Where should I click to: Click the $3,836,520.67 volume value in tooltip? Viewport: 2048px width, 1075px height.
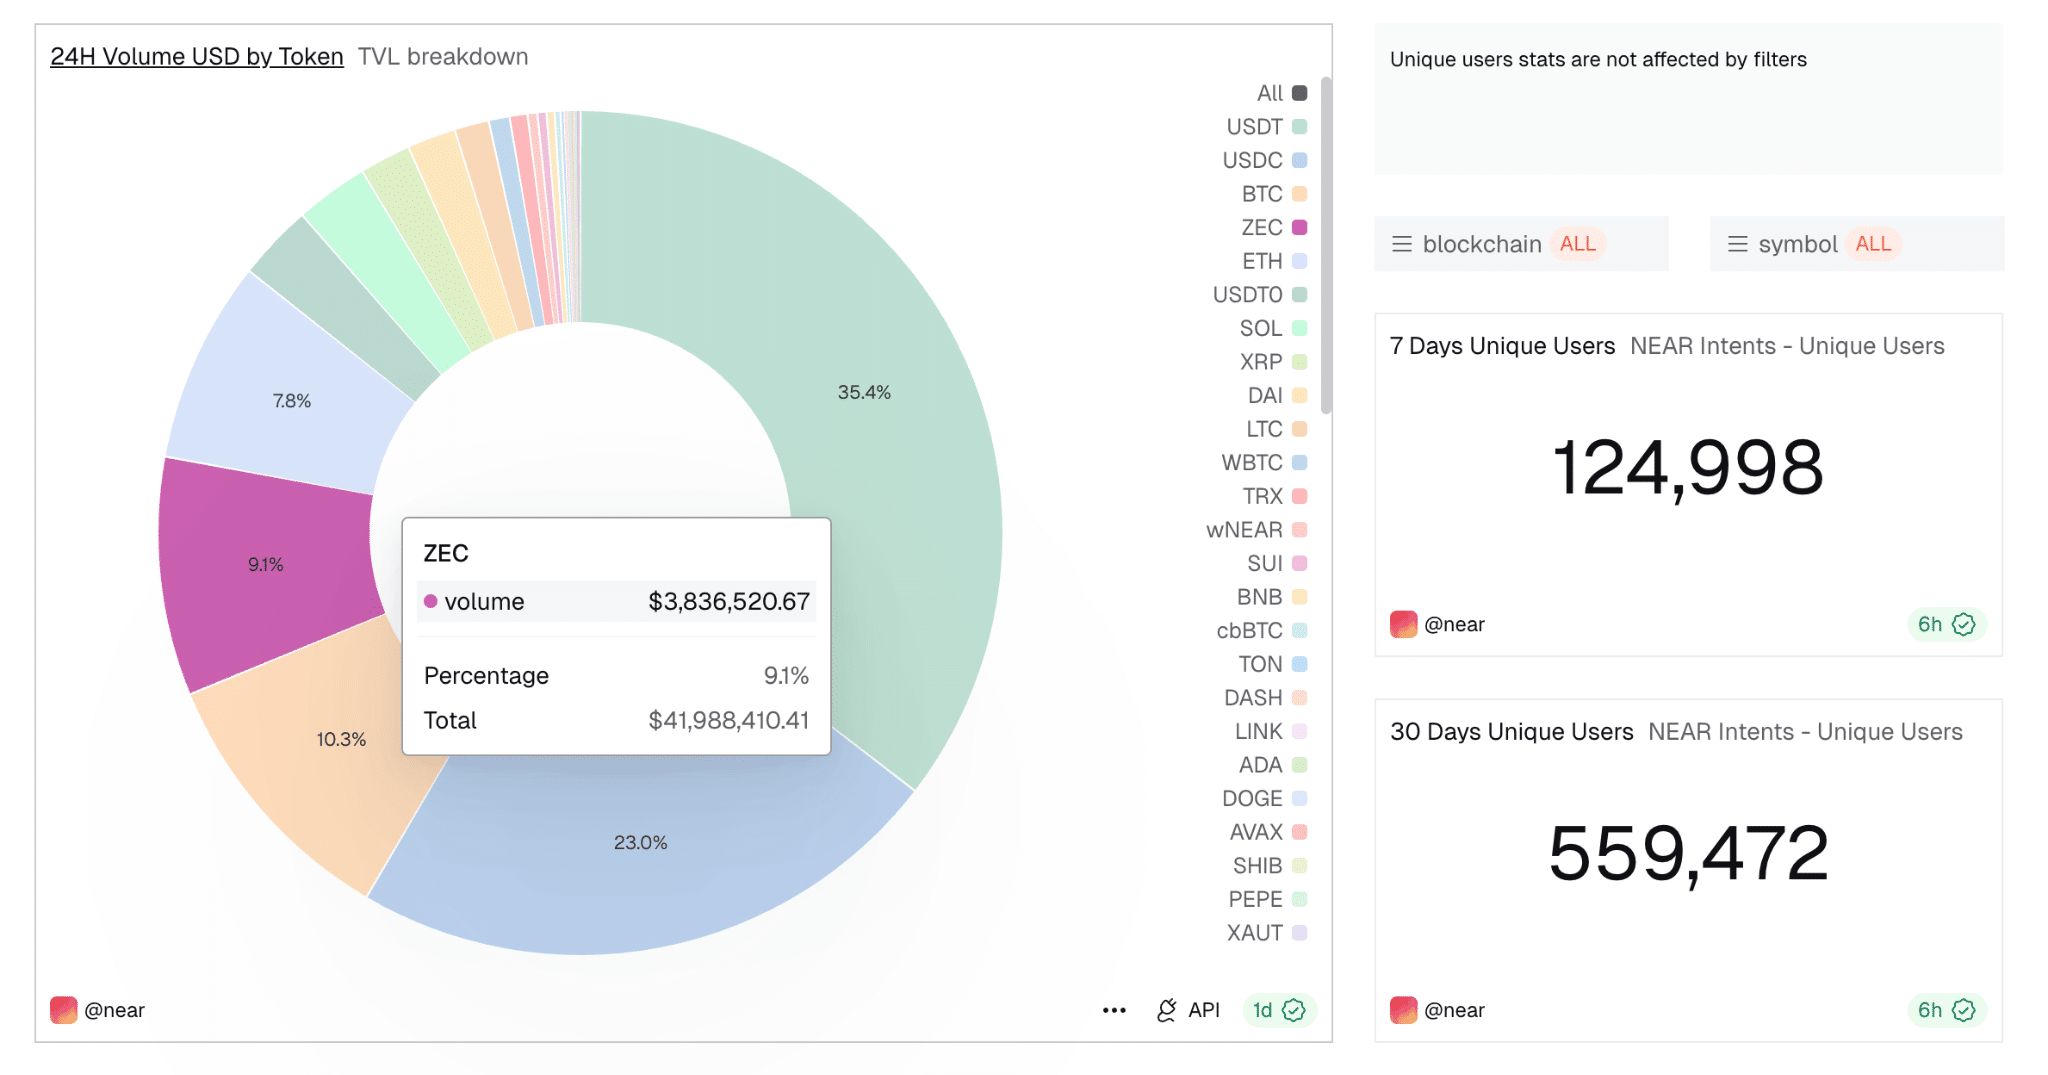pyautogui.click(x=729, y=601)
